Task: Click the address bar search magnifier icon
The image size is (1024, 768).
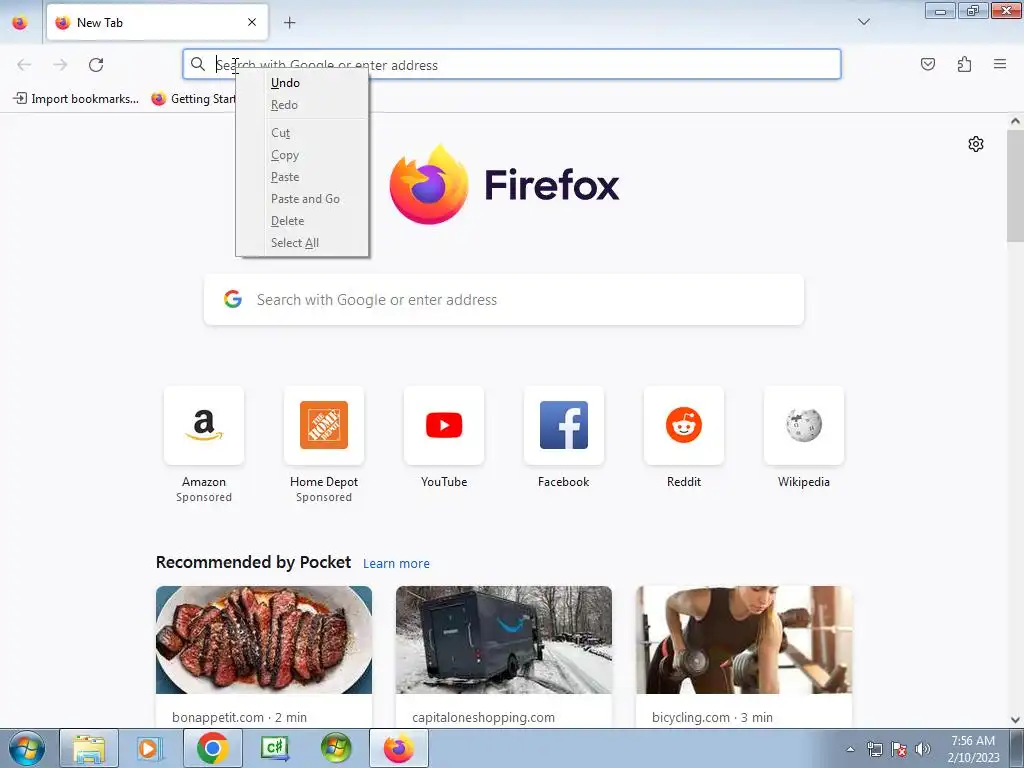Action: [x=198, y=64]
